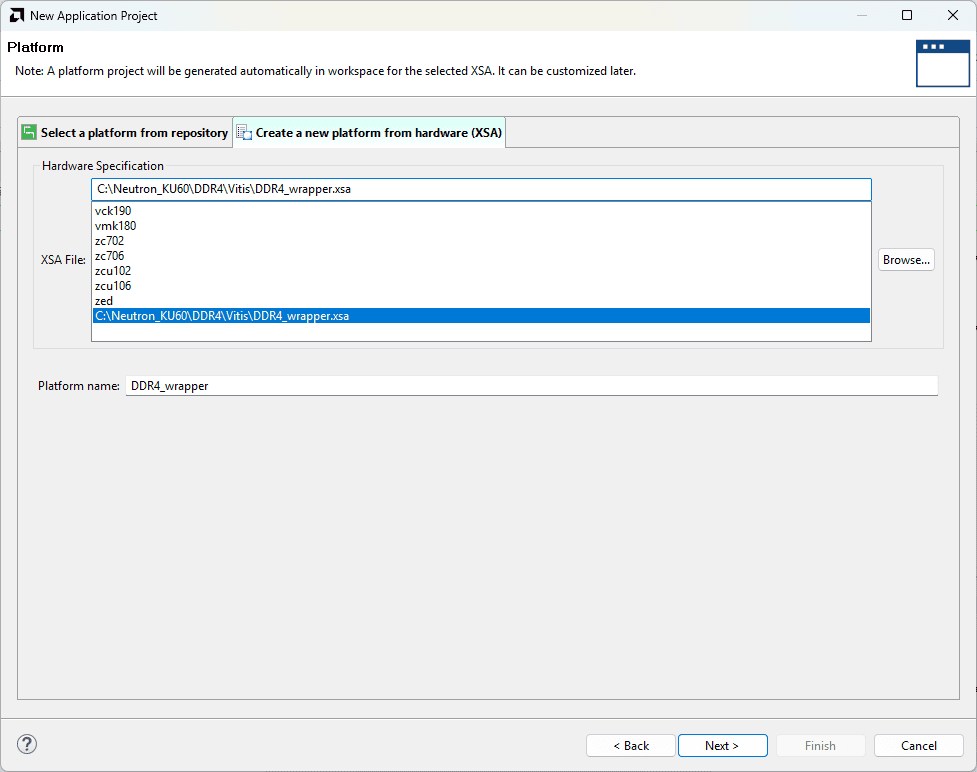
Task: Select the zcu106 list entry
Action: [113, 286]
